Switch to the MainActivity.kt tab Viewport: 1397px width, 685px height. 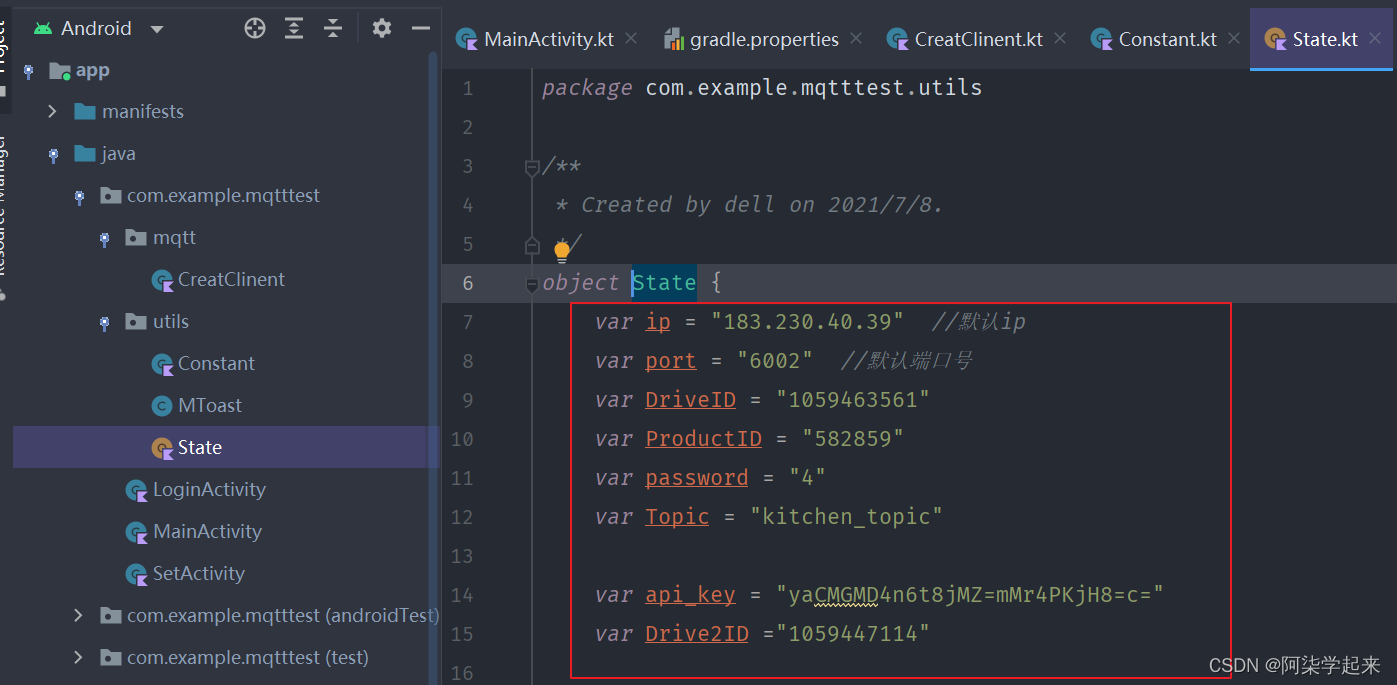tap(548, 39)
